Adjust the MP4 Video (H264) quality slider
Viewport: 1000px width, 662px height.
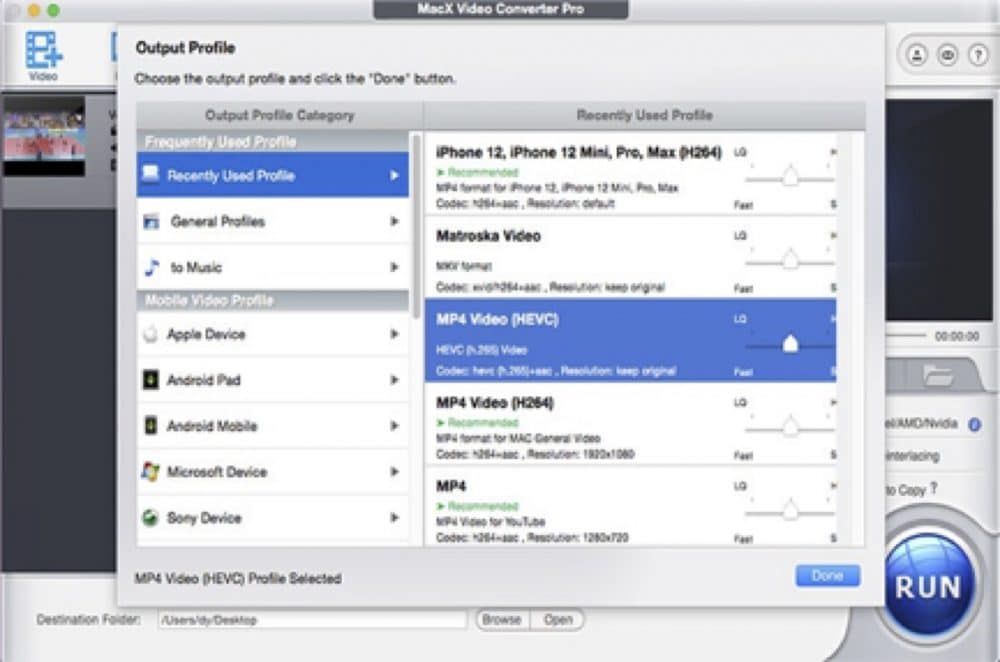(x=790, y=427)
